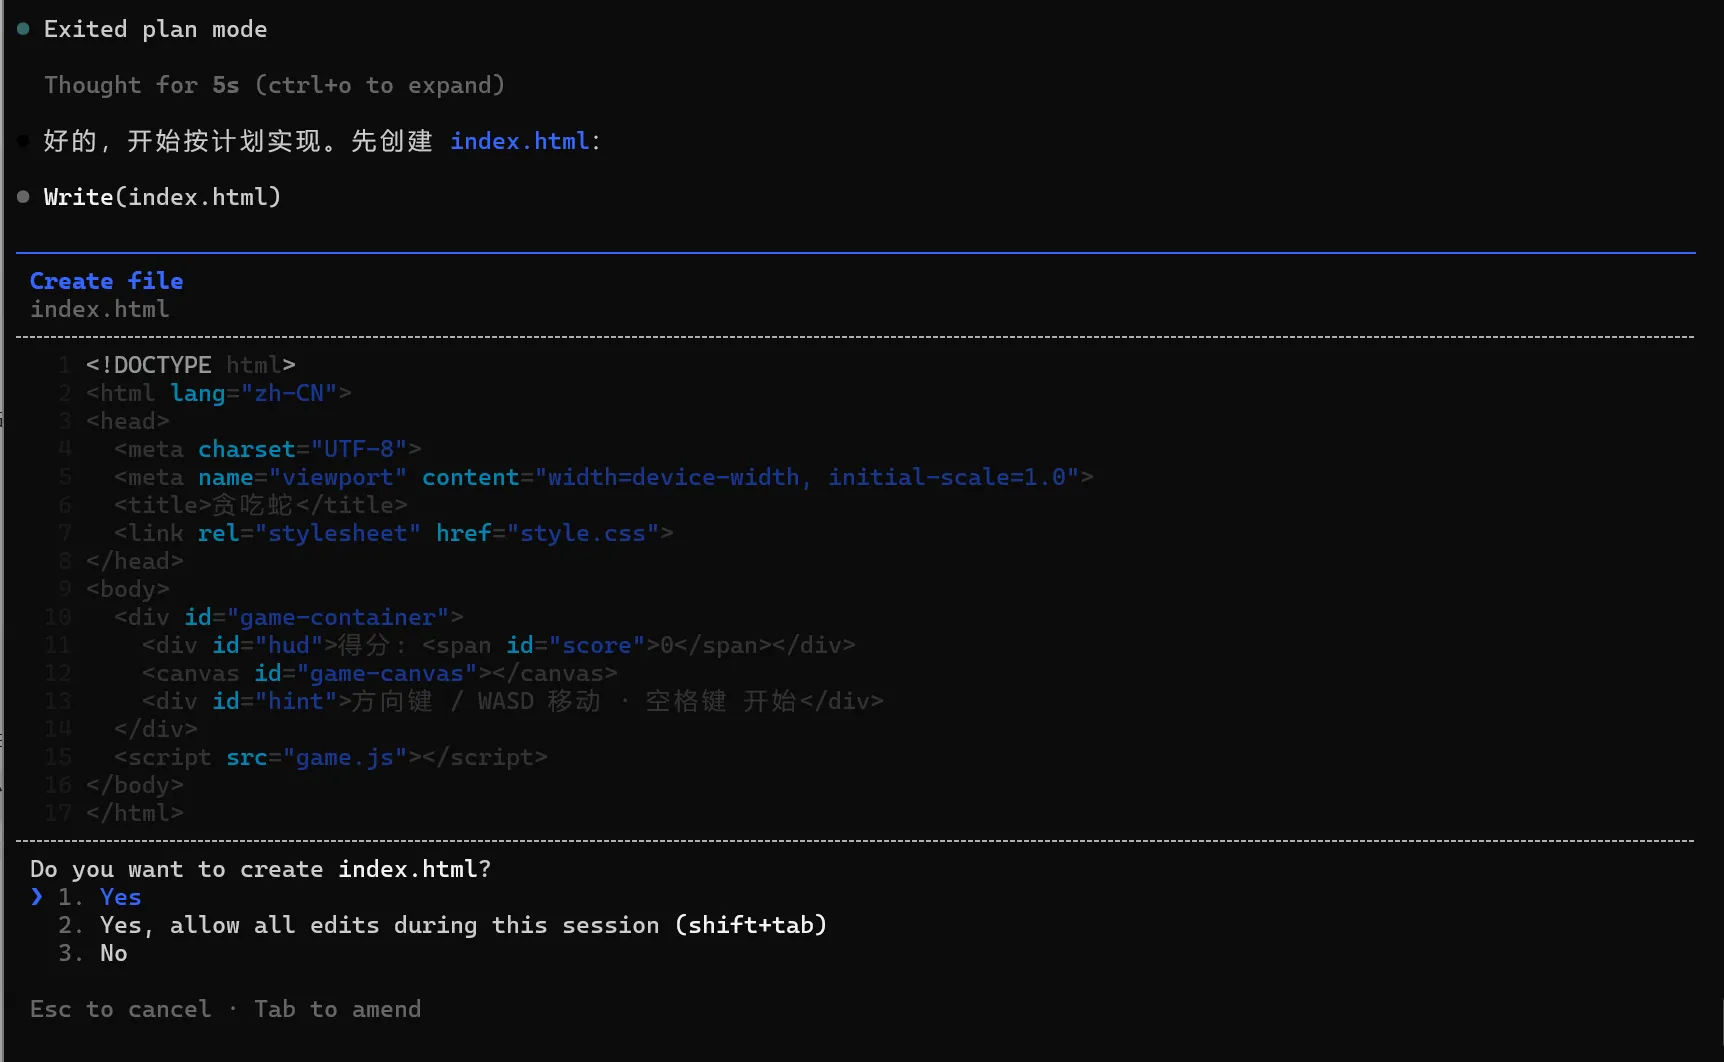
Task: Click the bullet before Write(index.html)
Action: 23,197
